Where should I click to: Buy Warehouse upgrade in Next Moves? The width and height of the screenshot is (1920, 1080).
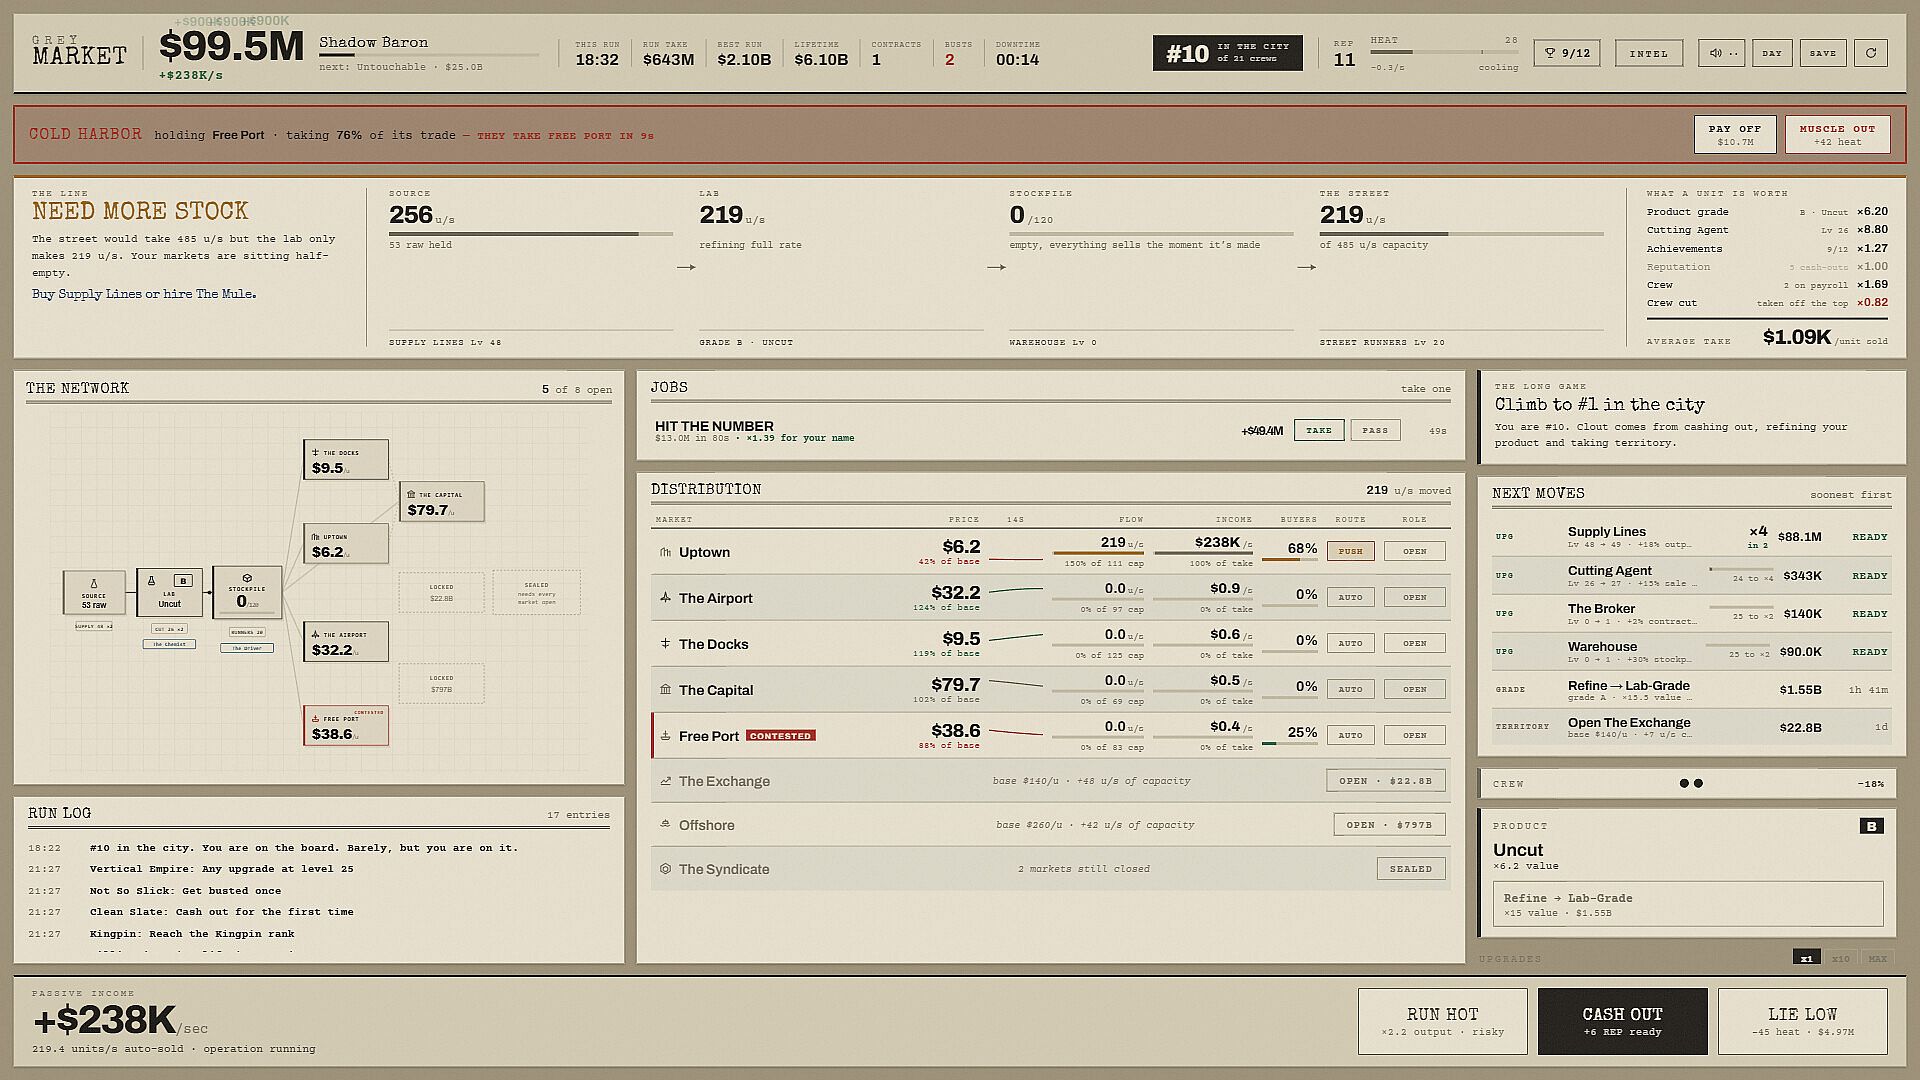[1691, 651]
